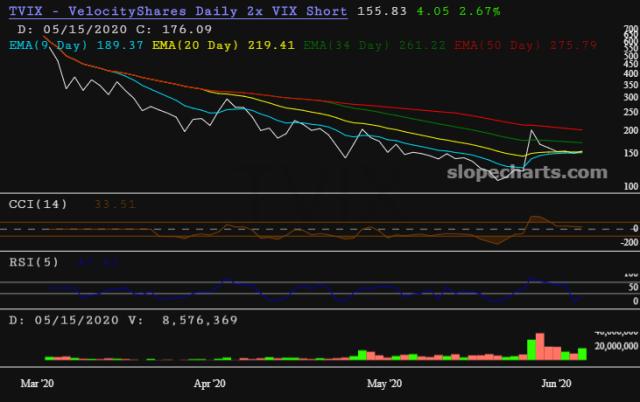Click the TVIX VelocityShares Daily 2x VIX Short title link
Screen dimensions: 640x402
point(178,11)
